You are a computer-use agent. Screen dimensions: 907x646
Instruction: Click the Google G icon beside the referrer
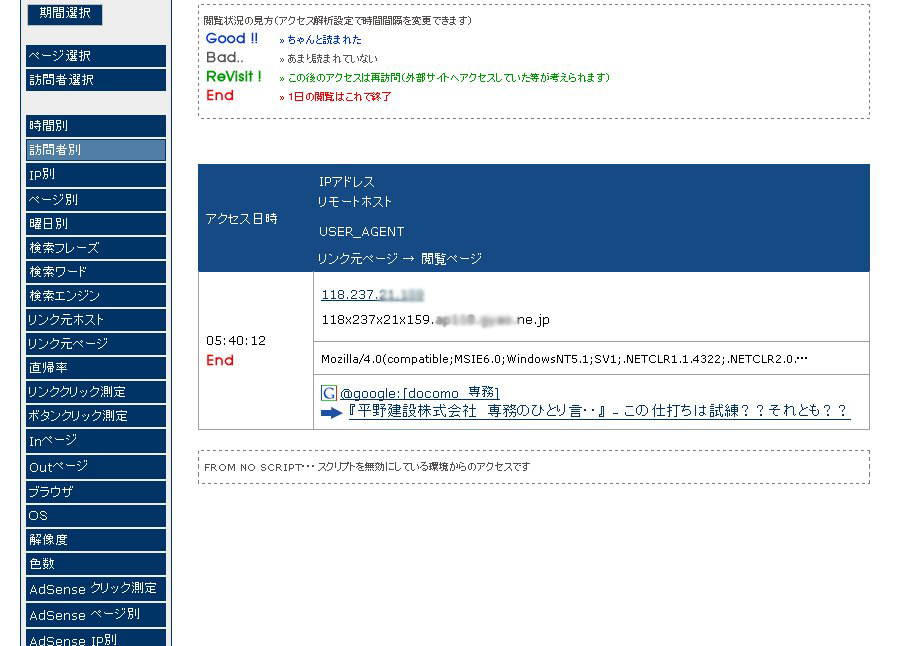point(329,393)
